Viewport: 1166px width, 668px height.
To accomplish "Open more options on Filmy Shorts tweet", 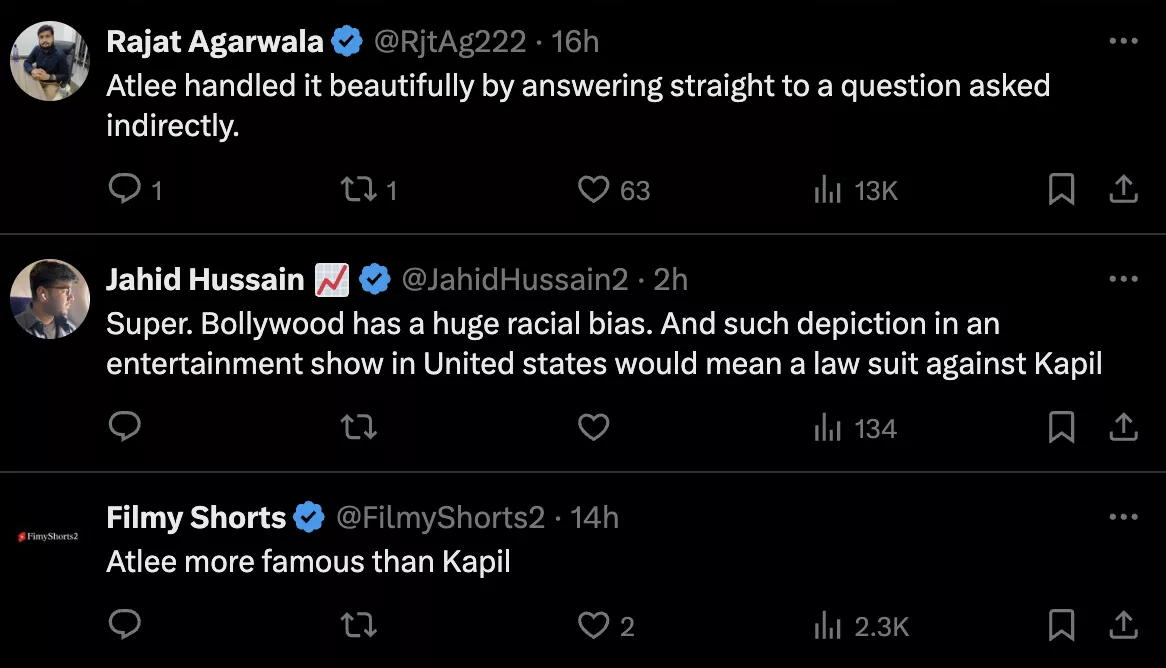I will tap(1123, 518).
